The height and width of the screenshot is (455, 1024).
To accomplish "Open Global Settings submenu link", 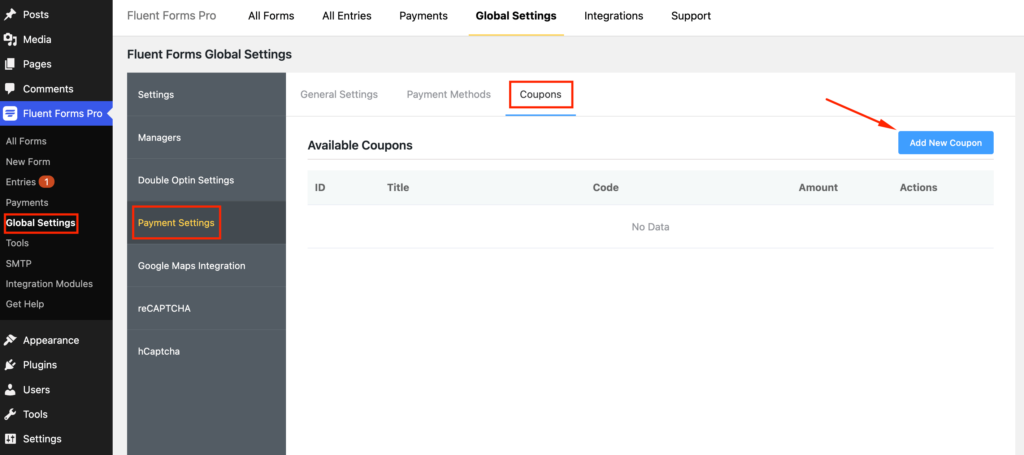I will pos(41,223).
